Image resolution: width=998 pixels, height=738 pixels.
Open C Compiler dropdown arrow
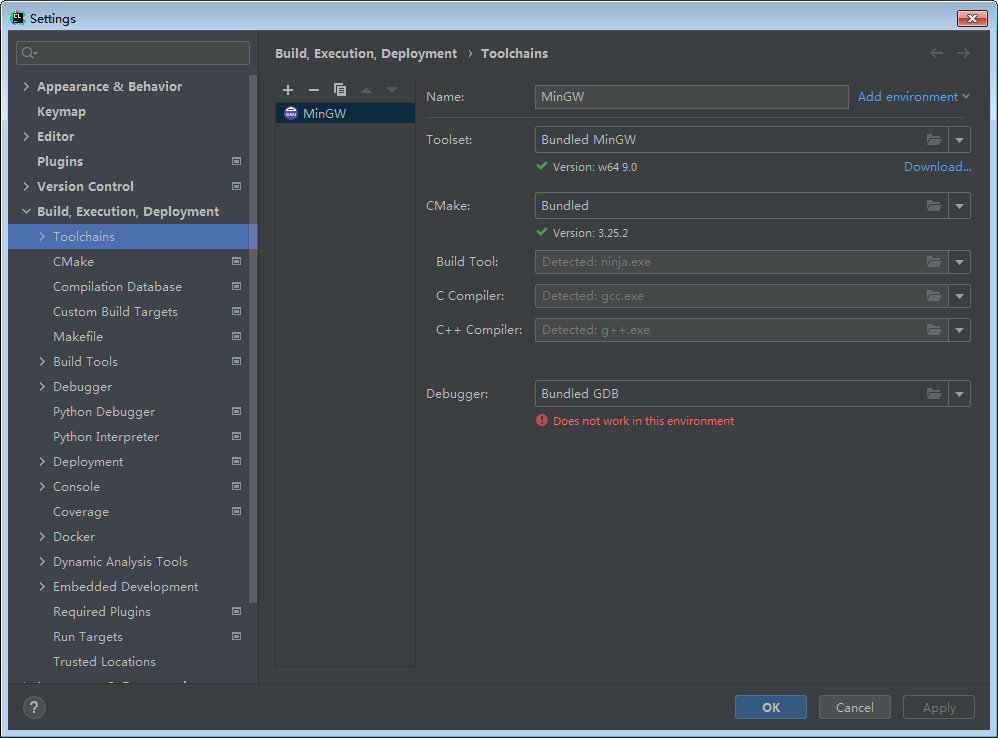(x=959, y=296)
